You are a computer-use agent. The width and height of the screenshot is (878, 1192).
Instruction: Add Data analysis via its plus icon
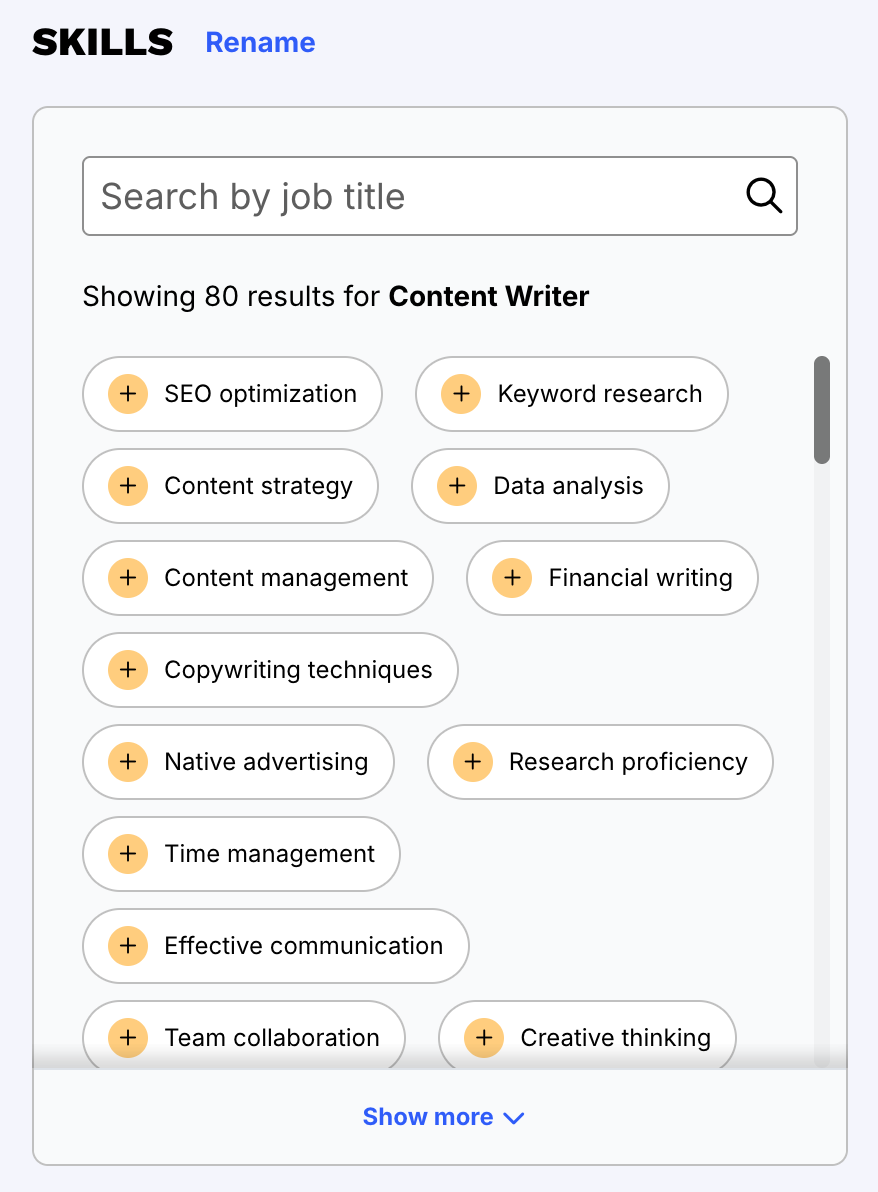point(457,486)
